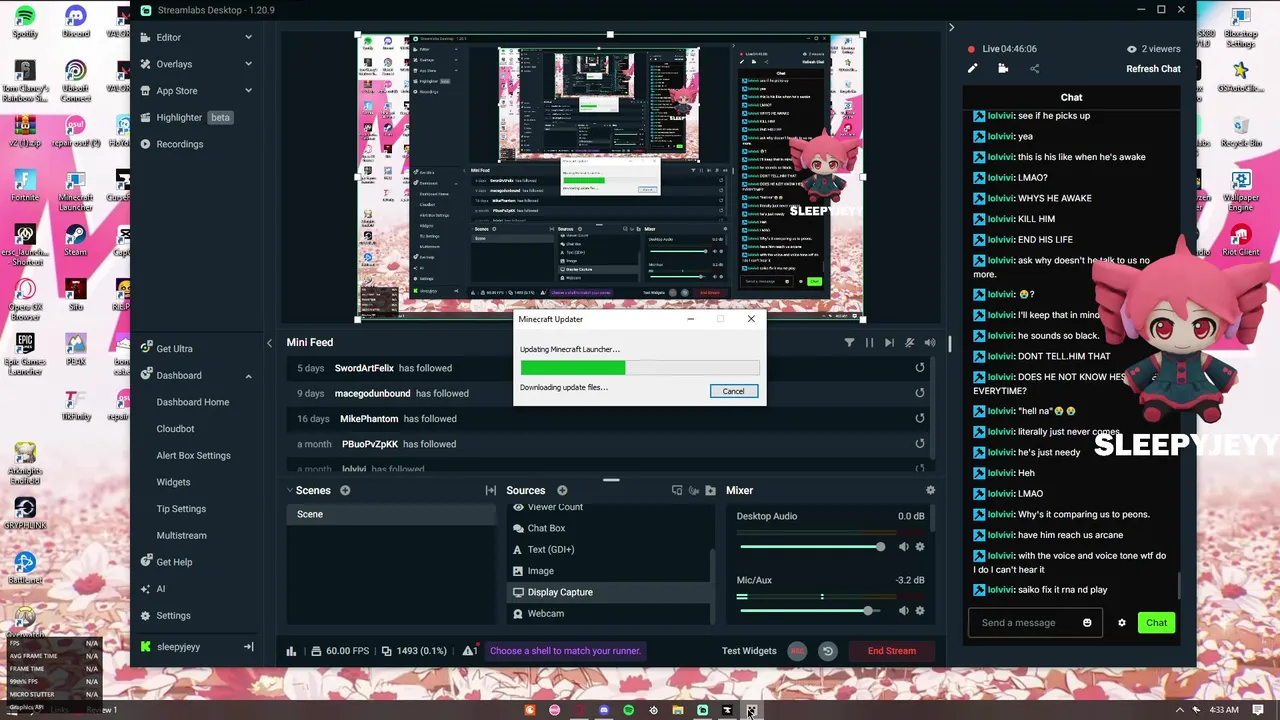Click the warning notifications icon in status bar

pos(468,651)
